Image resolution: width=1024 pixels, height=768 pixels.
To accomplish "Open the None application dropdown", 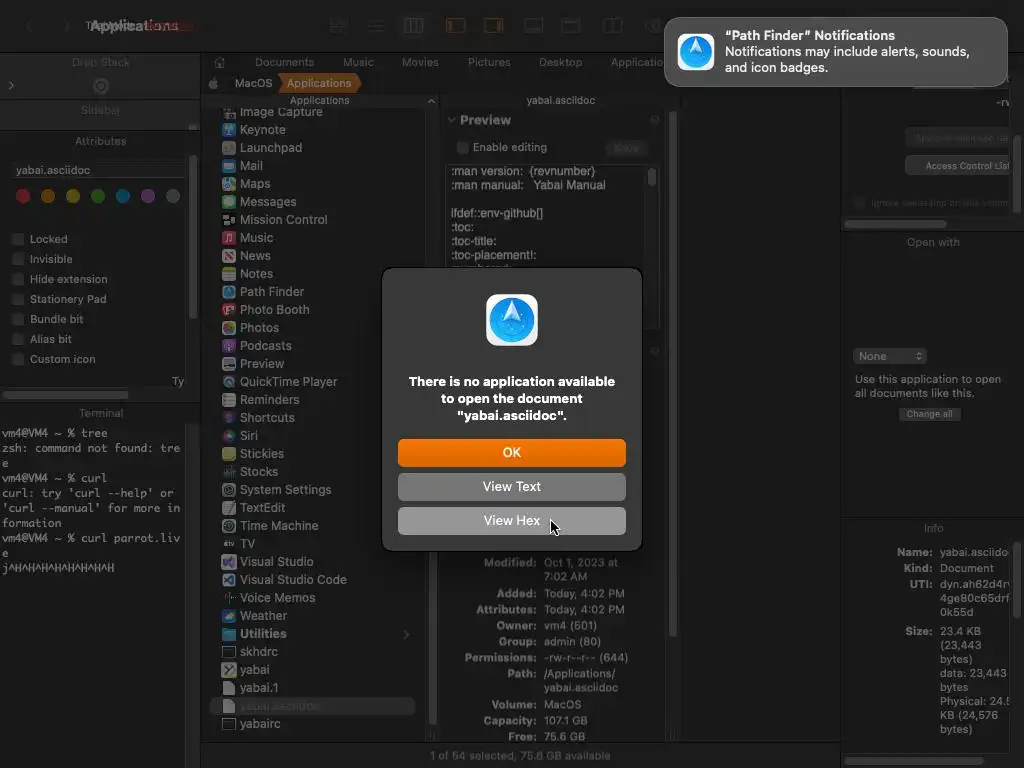I will pyautogui.click(x=889, y=356).
